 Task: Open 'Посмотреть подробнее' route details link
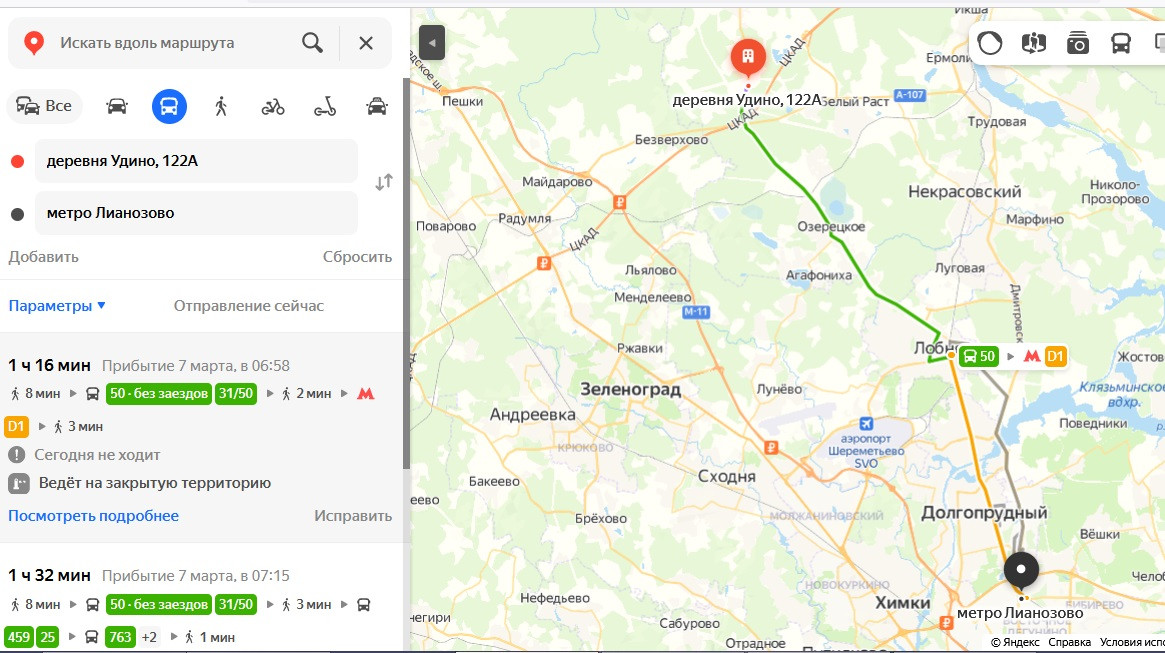(94, 516)
